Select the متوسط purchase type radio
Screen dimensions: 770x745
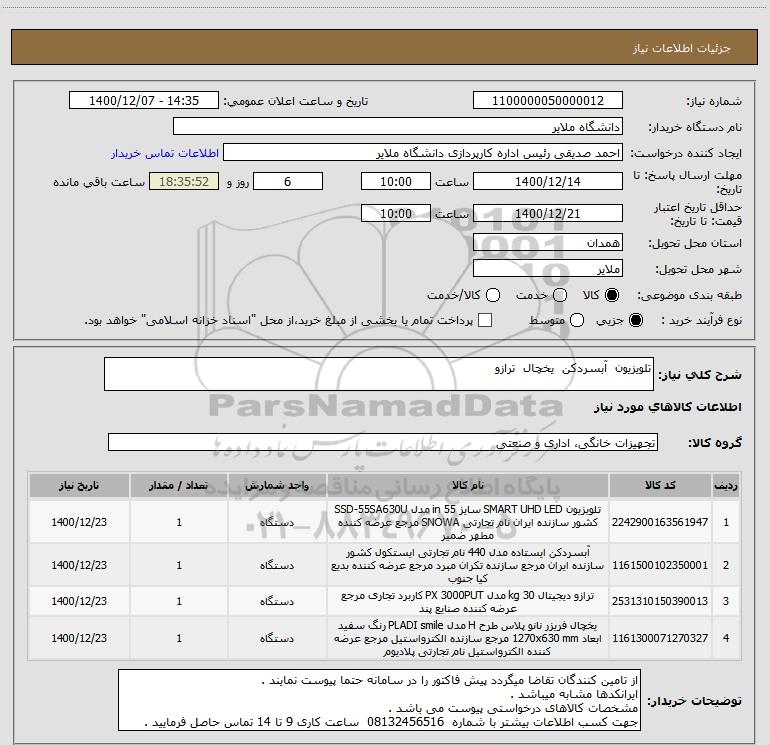click(x=577, y=320)
